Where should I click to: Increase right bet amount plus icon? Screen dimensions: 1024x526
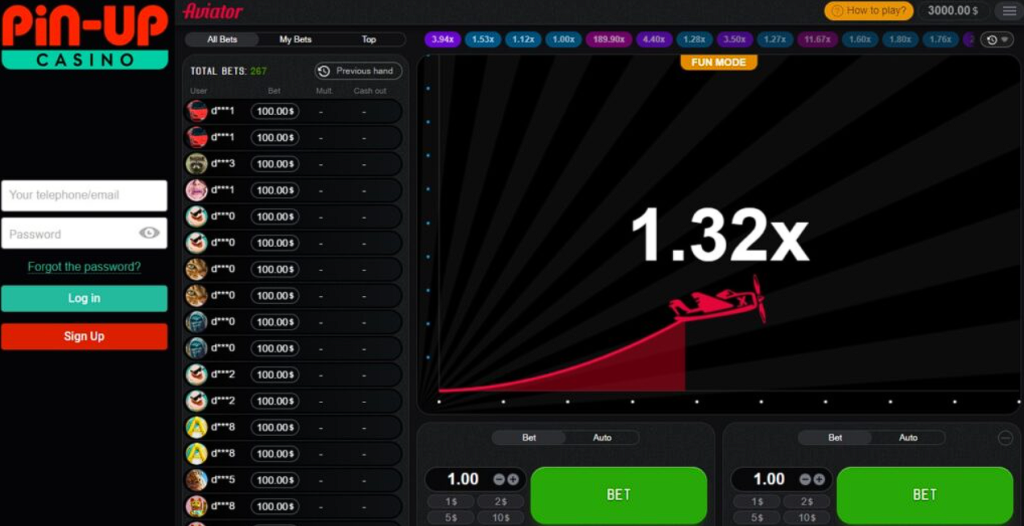point(818,480)
